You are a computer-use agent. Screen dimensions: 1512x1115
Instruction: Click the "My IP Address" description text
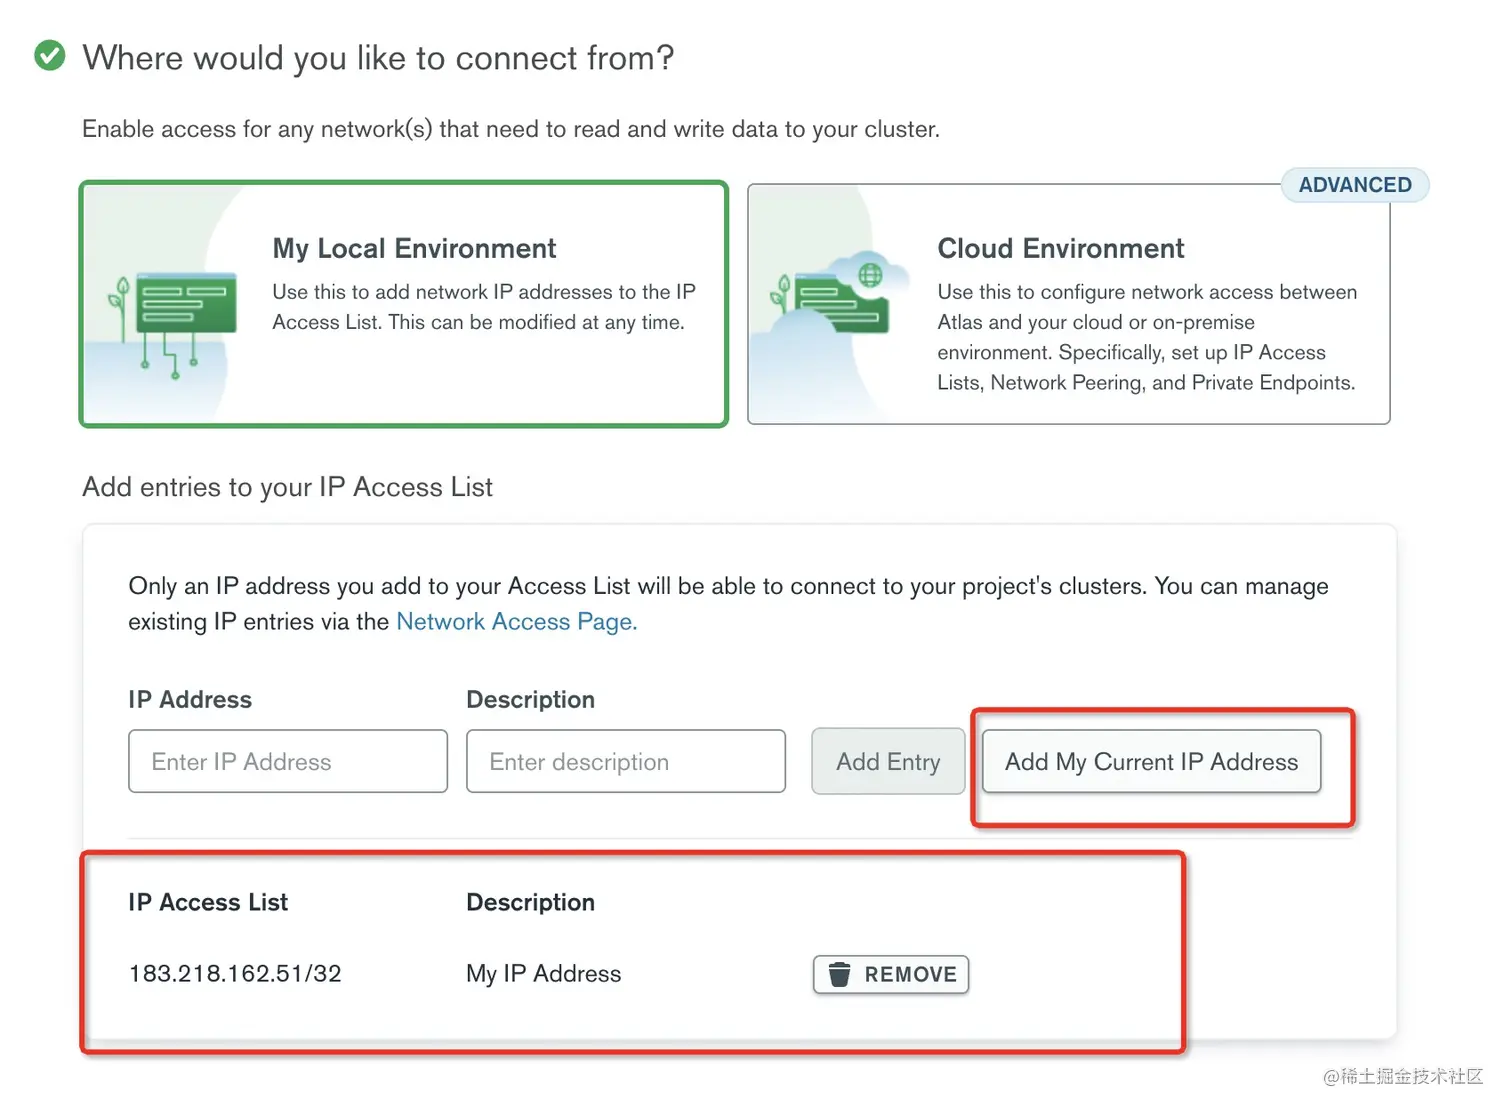543,974
